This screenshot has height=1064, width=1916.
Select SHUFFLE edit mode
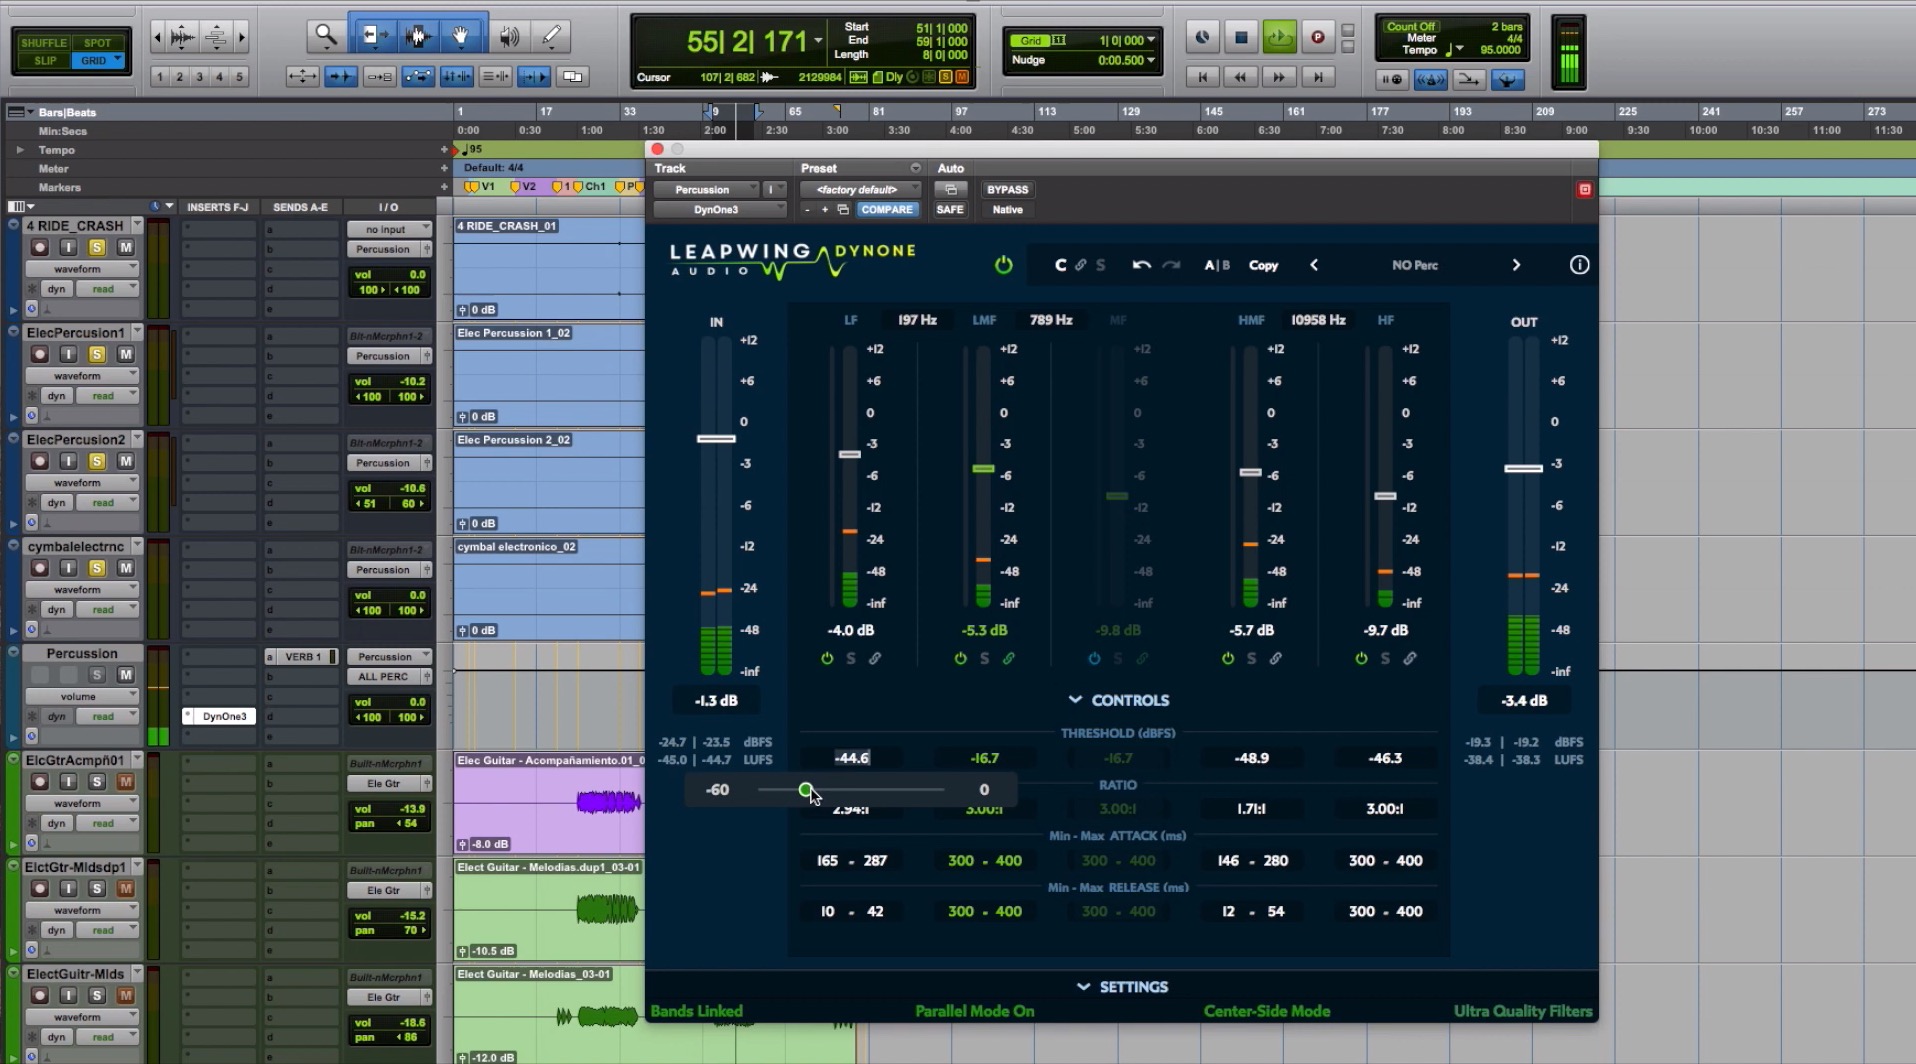44,43
